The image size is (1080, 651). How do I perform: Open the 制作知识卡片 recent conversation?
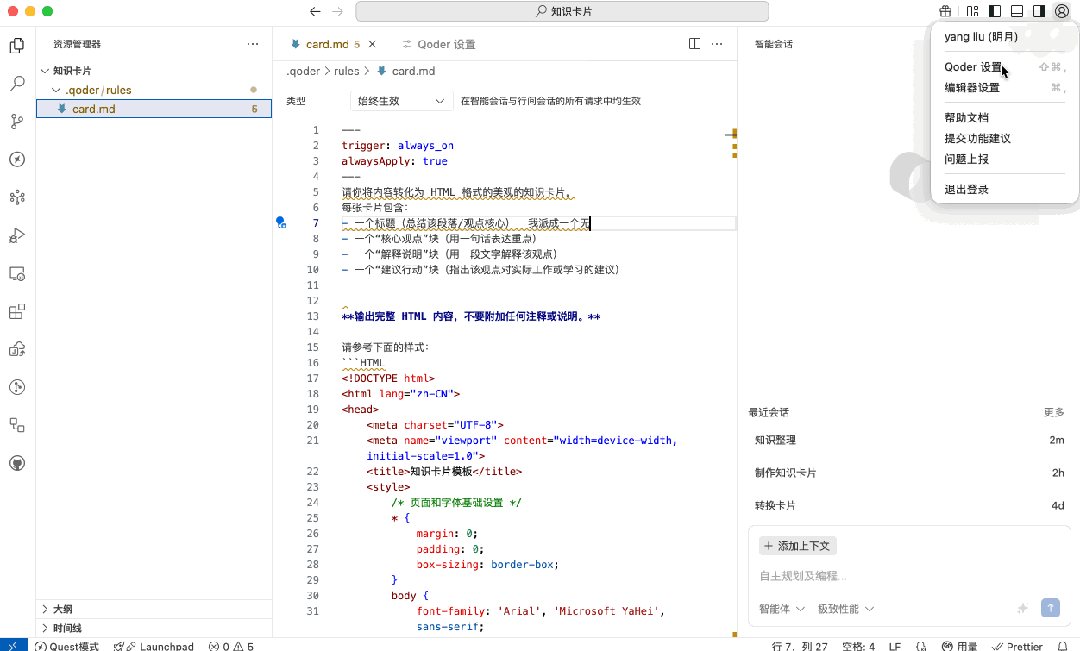point(909,473)
